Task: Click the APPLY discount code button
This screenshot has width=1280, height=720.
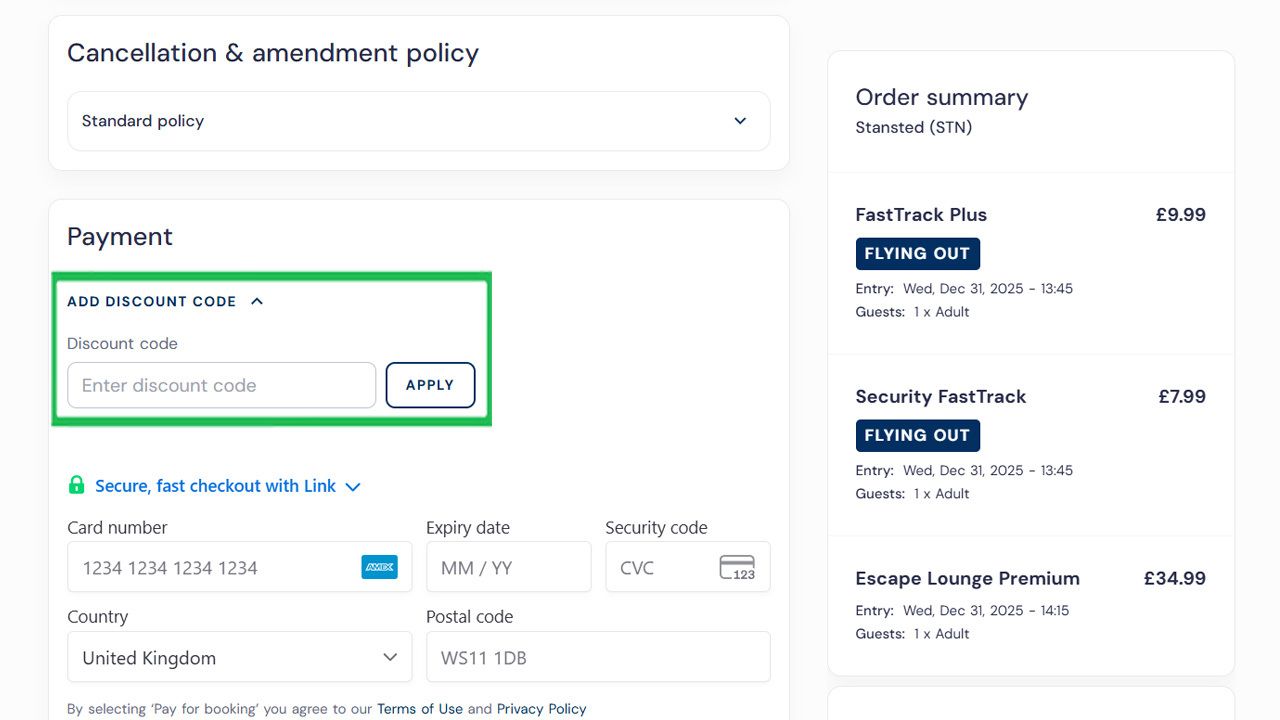Action: [430, 385]
